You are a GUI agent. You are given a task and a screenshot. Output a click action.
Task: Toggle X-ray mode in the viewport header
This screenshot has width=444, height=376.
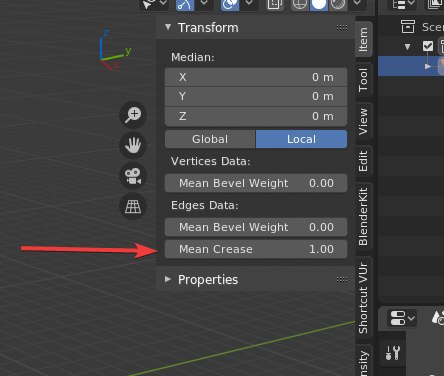tap(275, 5)
